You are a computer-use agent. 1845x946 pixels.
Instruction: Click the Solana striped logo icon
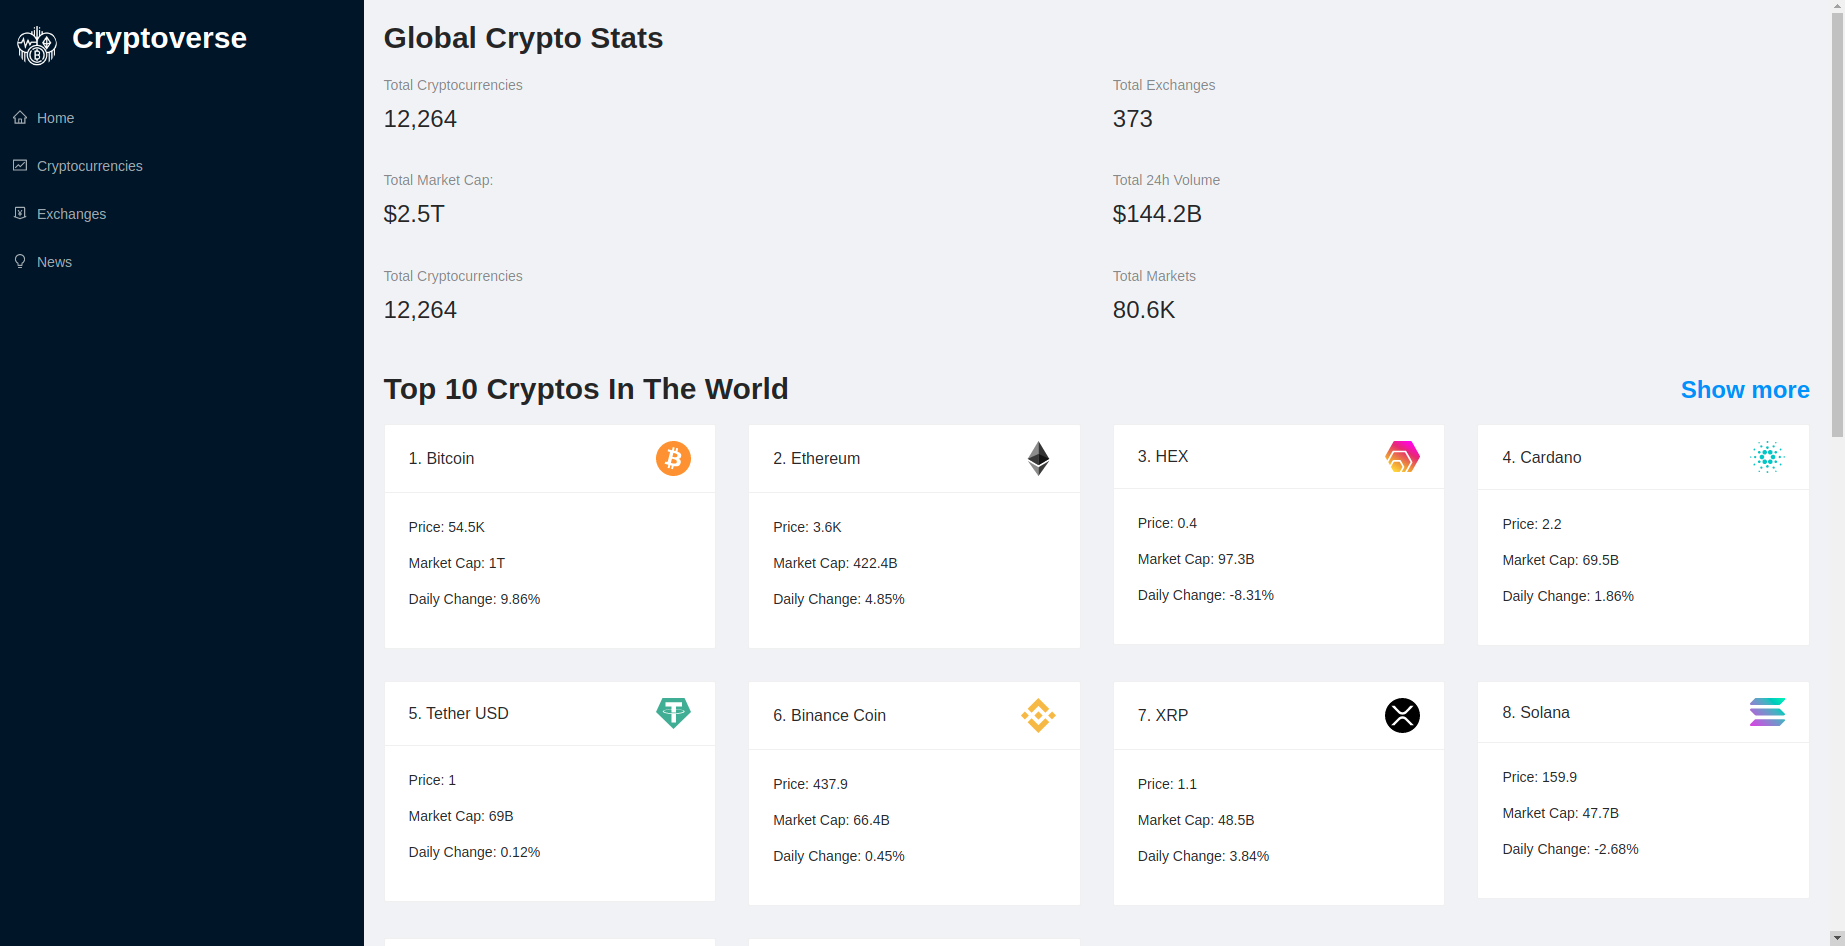(1767, 712)
